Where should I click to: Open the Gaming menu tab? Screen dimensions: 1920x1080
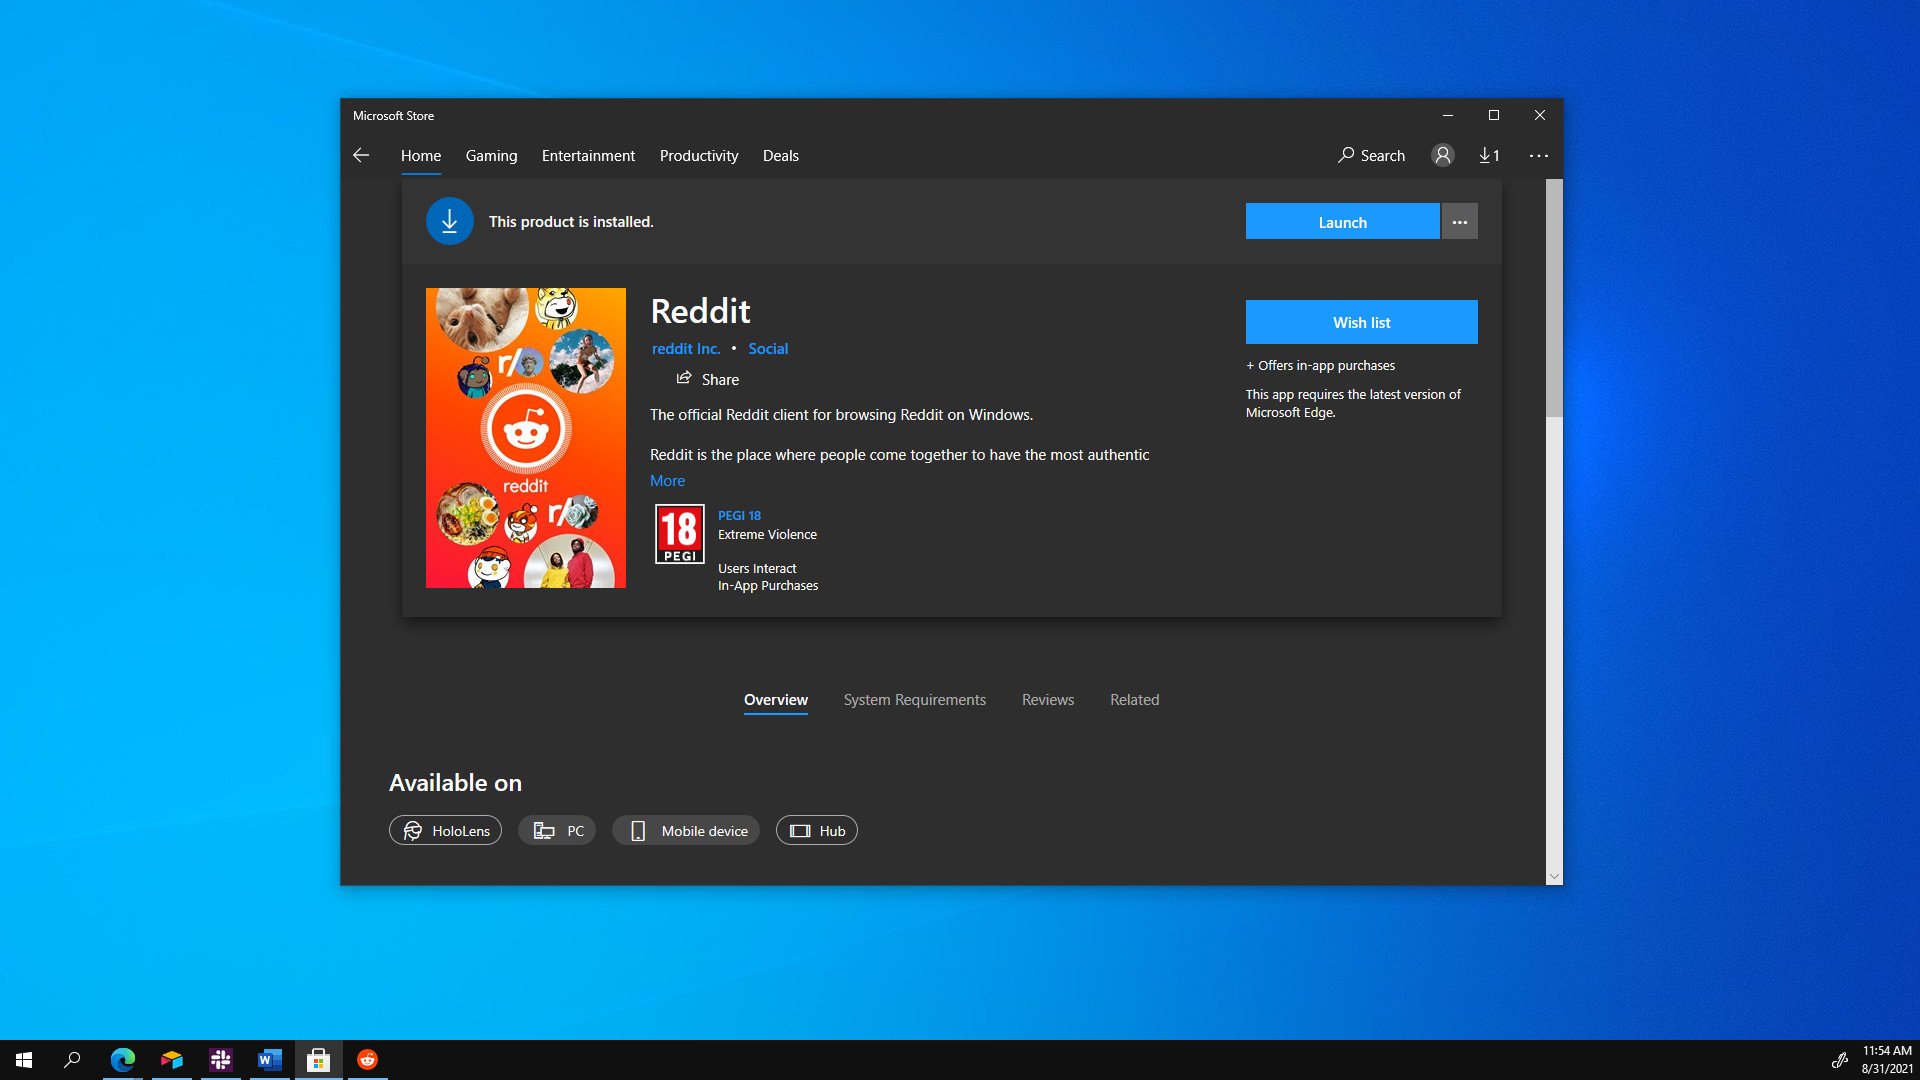pyautogui.click(x=491, y=154)
